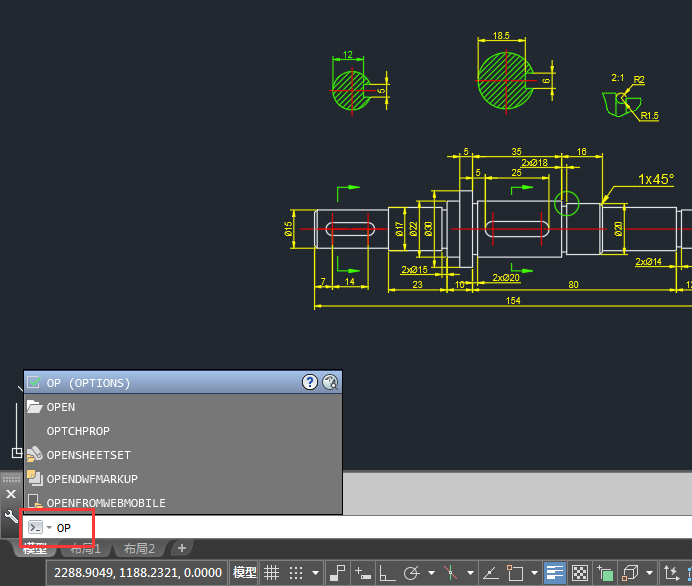Click the web search icon beside help

[x=330, y=382]
